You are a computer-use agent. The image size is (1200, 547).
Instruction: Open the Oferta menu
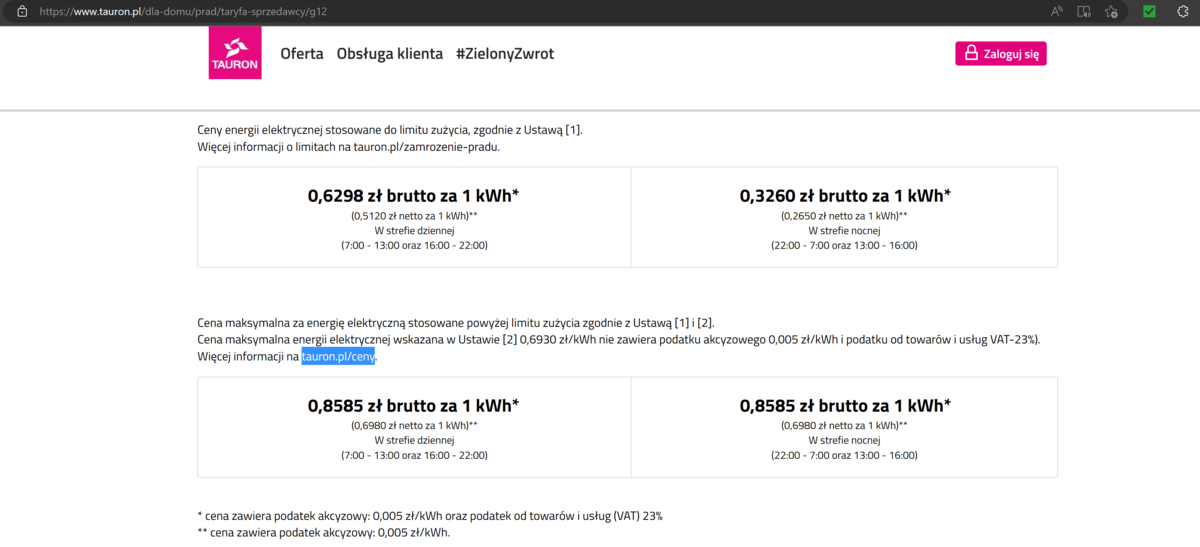[302, 54]
